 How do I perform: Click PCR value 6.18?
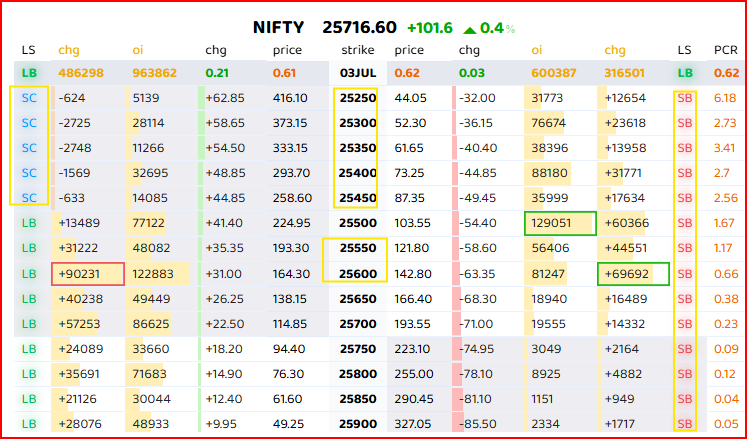click(725, 98)
